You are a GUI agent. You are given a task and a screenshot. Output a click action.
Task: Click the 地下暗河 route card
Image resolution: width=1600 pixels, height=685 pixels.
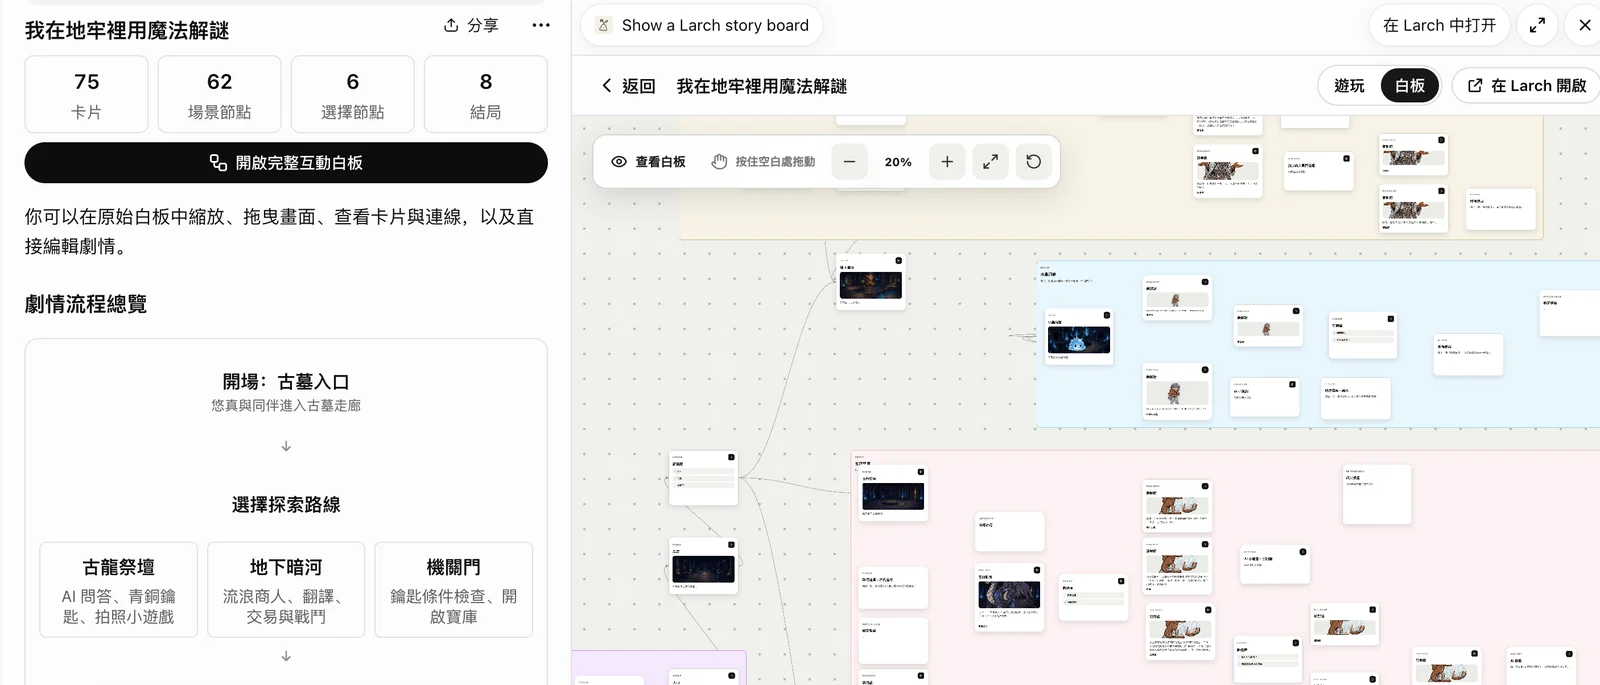tap(286, 590)
